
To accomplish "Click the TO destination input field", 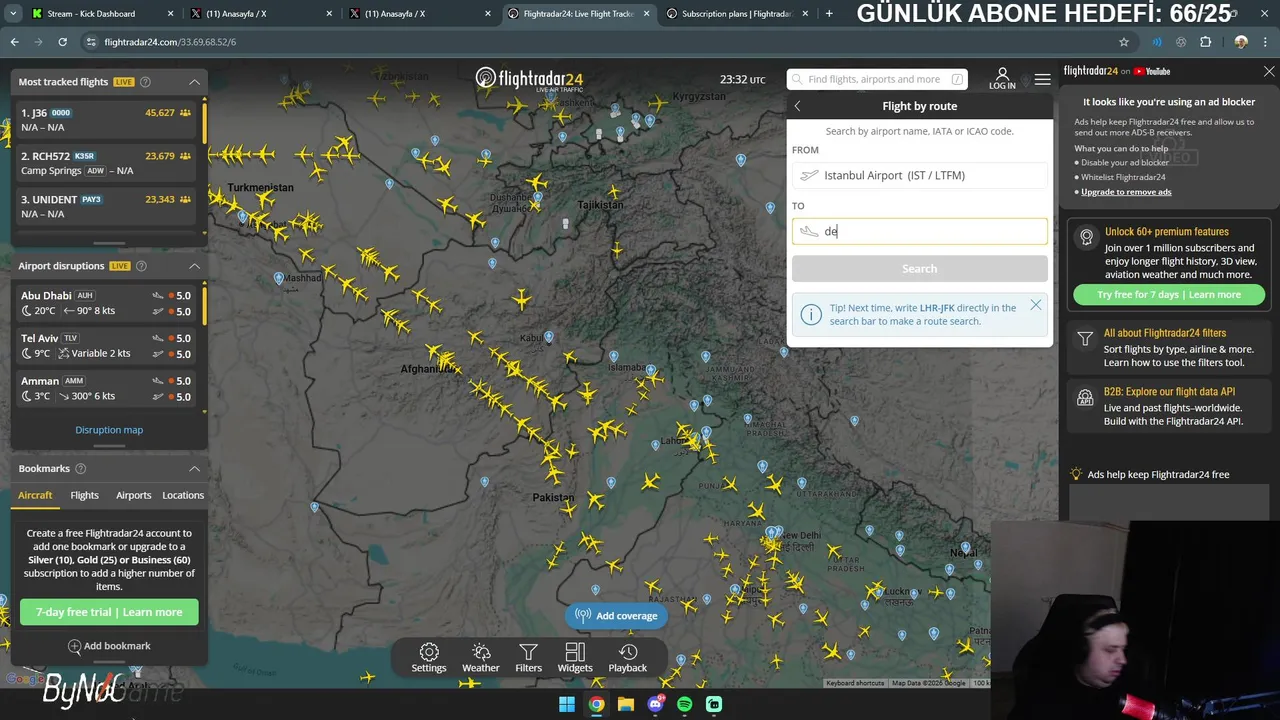I will [x=920, y=231].
